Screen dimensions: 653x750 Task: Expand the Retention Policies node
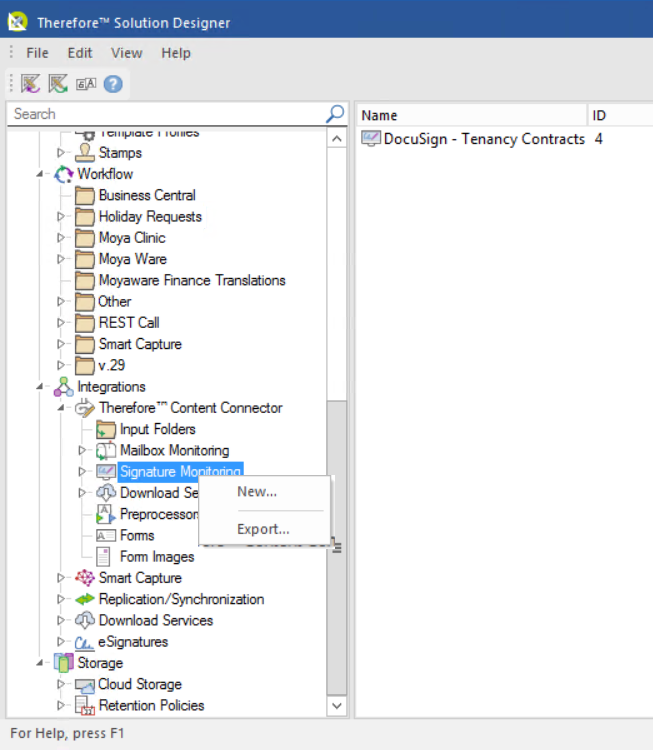(x=61, y=705)
